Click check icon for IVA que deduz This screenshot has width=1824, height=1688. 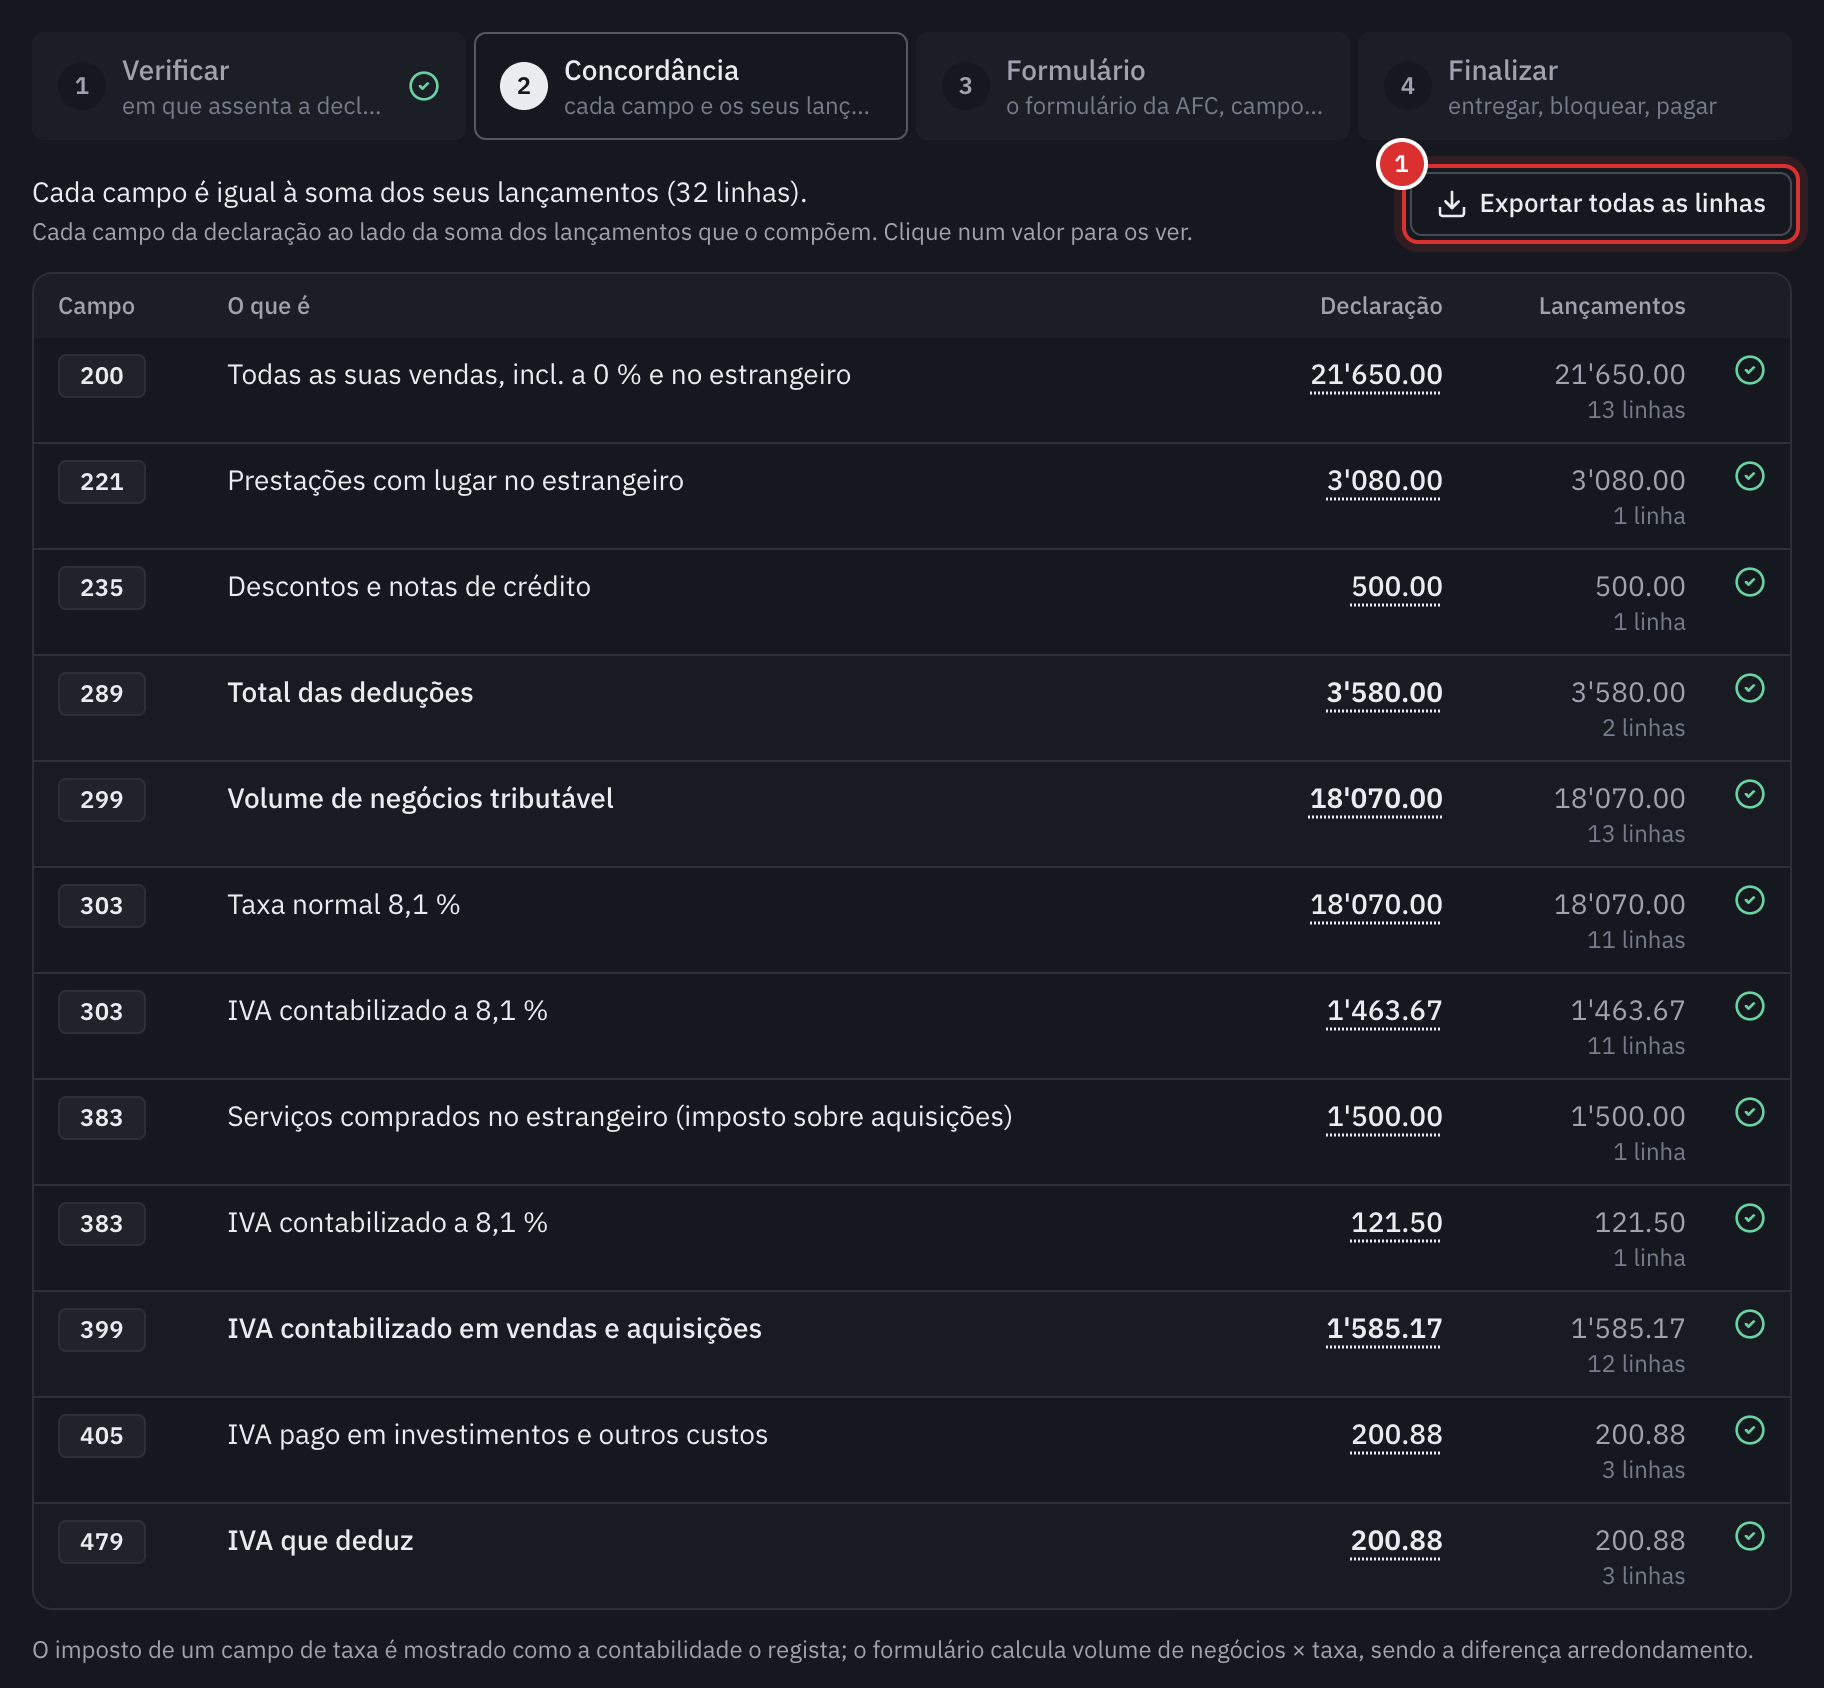pyautogui.click(x=1750, y=1536)
